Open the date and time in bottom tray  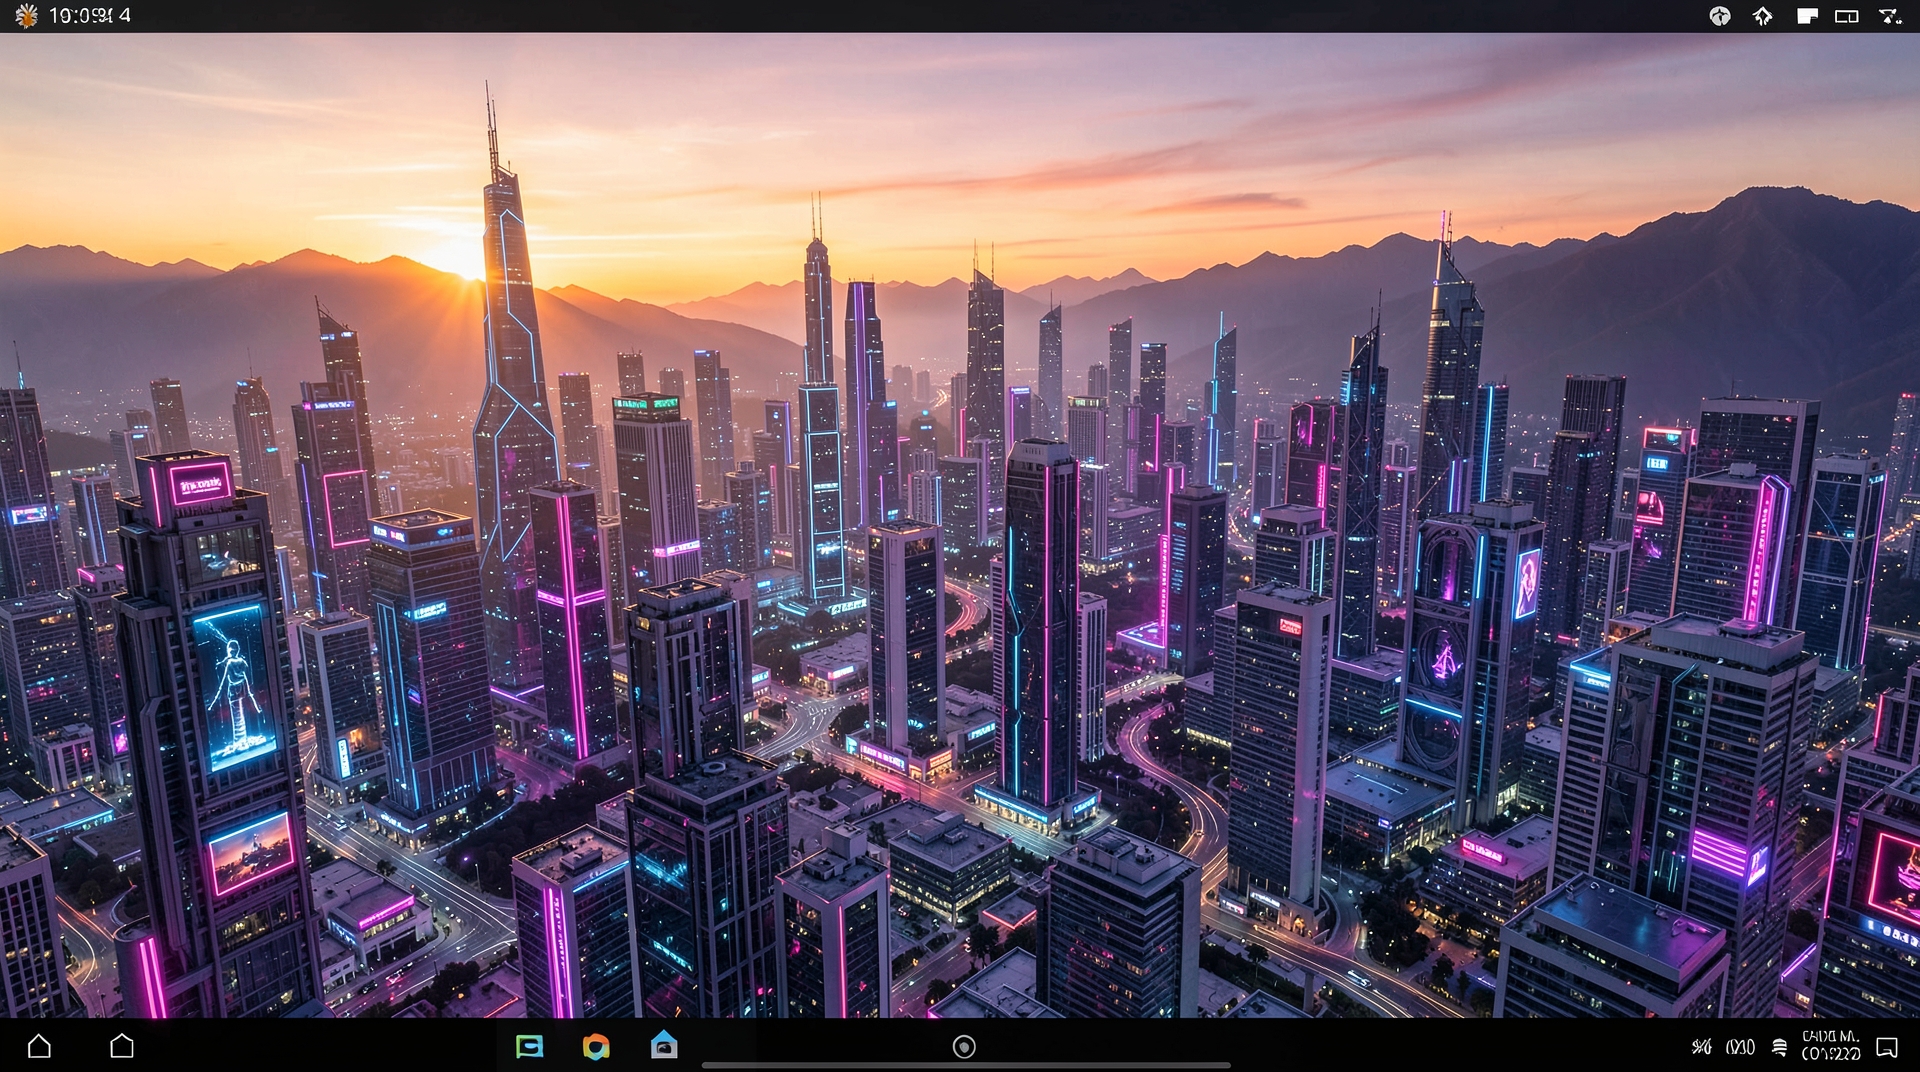pos(1831,1045)
